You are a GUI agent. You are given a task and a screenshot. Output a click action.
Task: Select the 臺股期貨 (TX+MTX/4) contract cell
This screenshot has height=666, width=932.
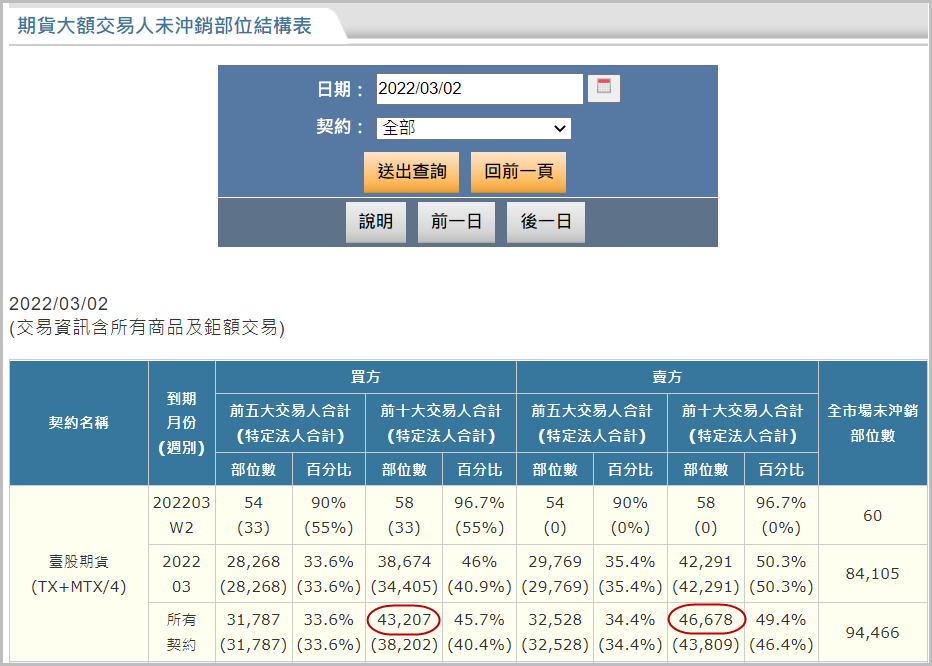click(79, 574)
